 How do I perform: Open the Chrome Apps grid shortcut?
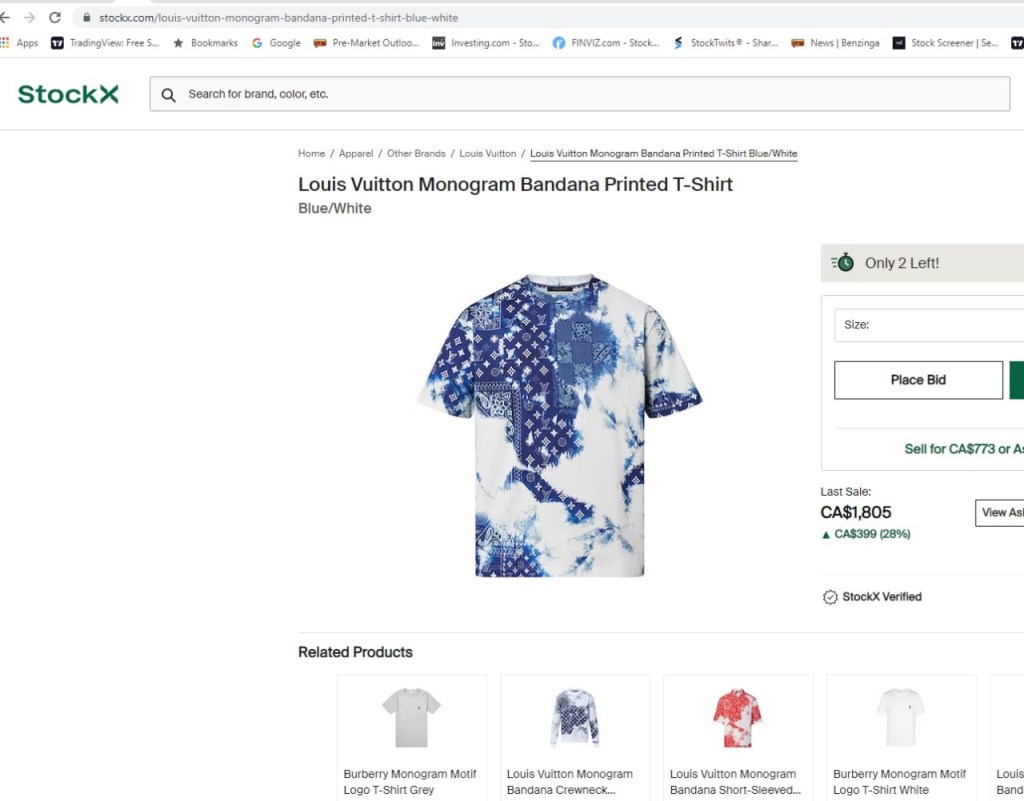click(x=5, y=43)
